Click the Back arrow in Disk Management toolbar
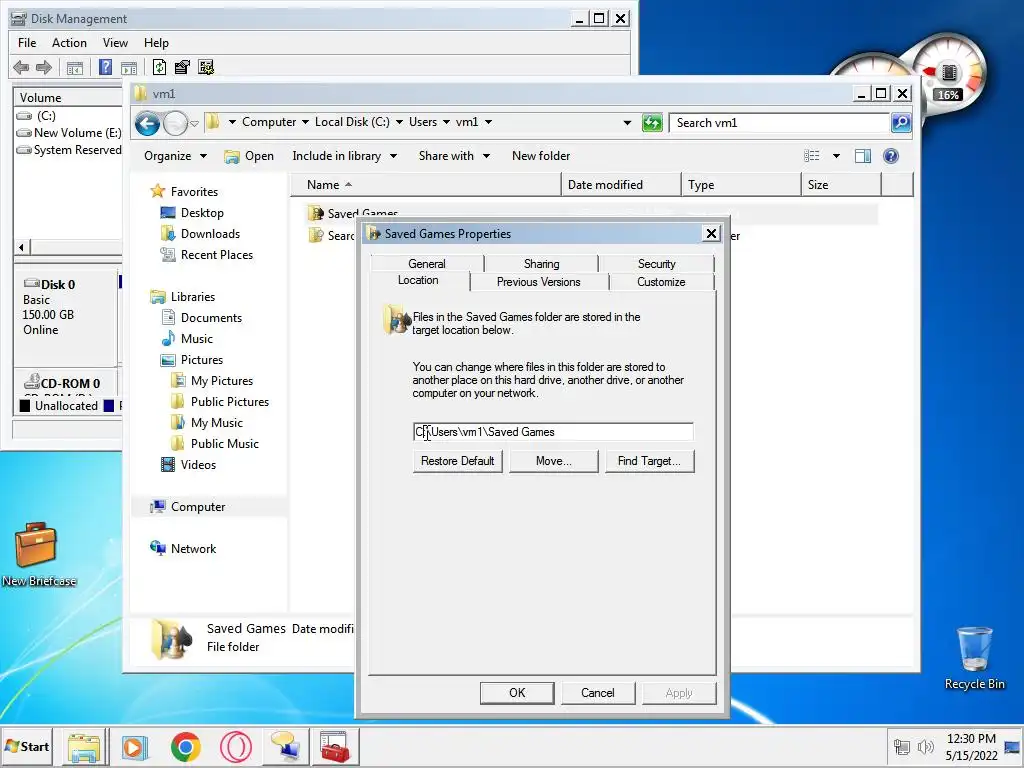Image resolution: width=1024 pixels, height=768 pixels. click(21, 67)
